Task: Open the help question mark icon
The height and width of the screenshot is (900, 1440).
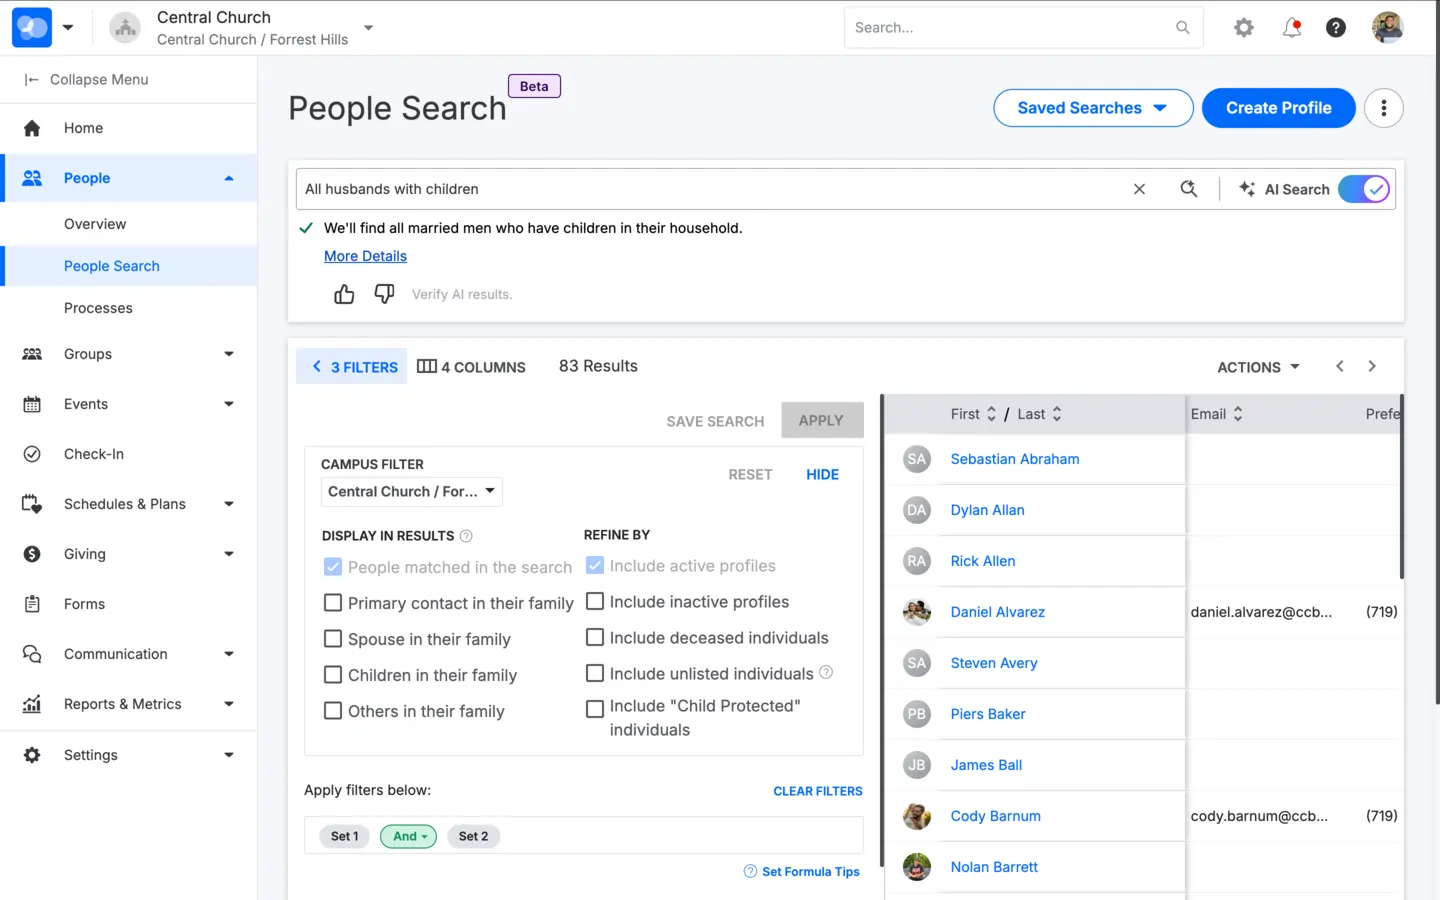Action: pyautogui.click(x=1336, y=28)
